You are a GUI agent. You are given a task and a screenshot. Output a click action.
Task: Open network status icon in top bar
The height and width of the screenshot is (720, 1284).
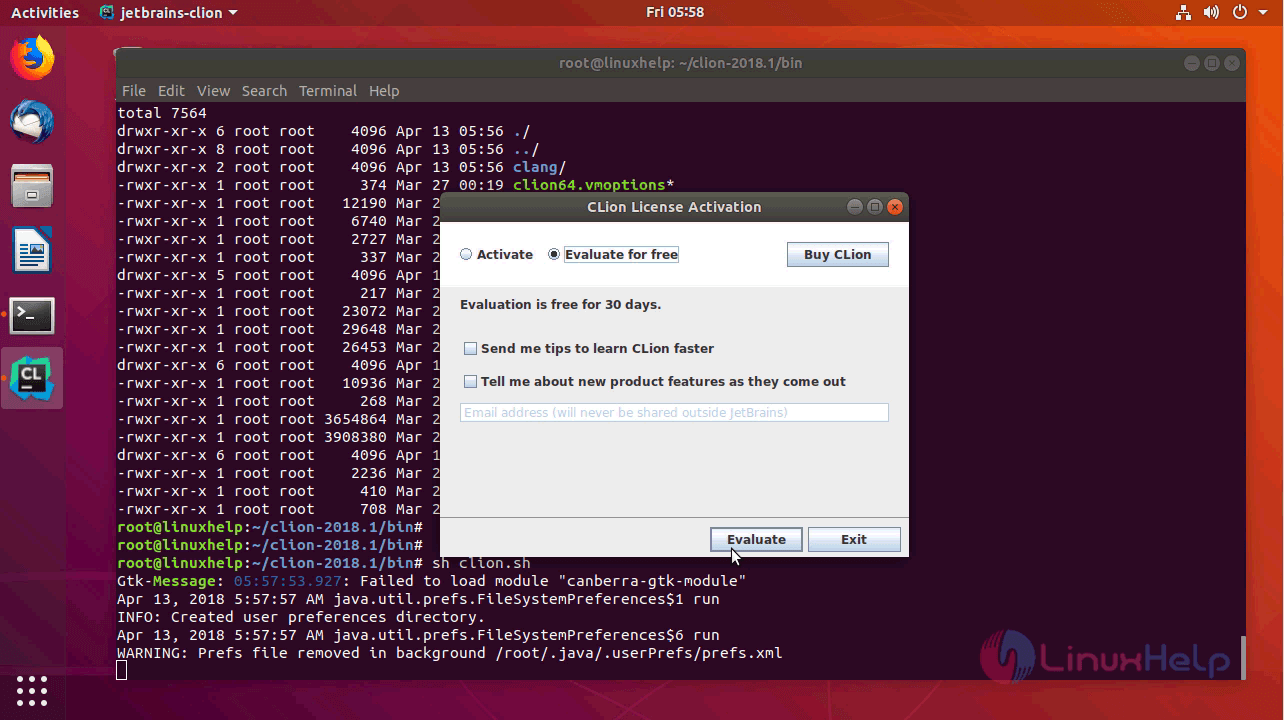(1184, 13)
